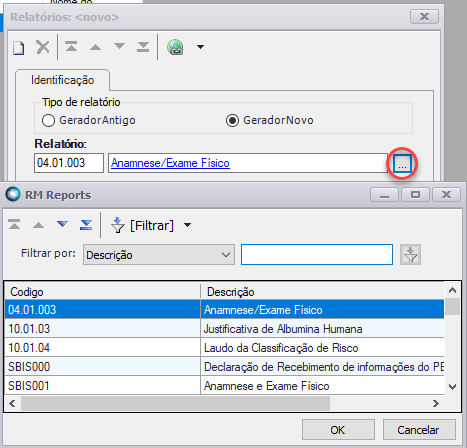Screen dimensions: 467x448
Task: Open dropdown arrow next to globe icon
Action: pos(200,47)
